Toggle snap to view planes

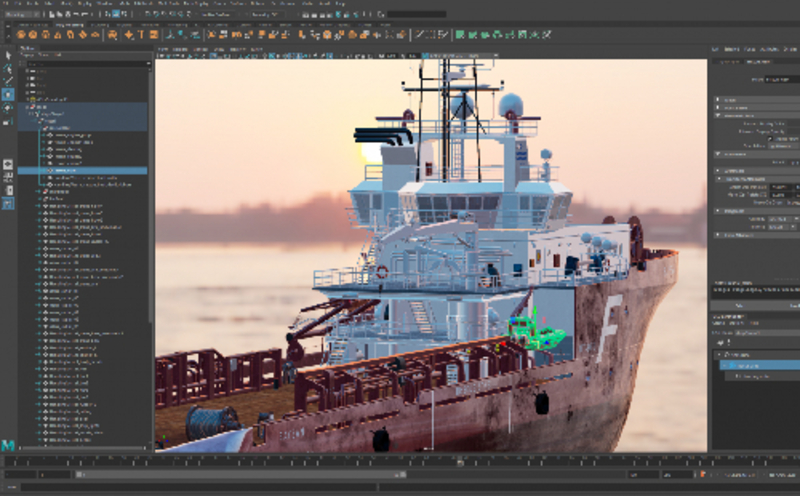181,14
